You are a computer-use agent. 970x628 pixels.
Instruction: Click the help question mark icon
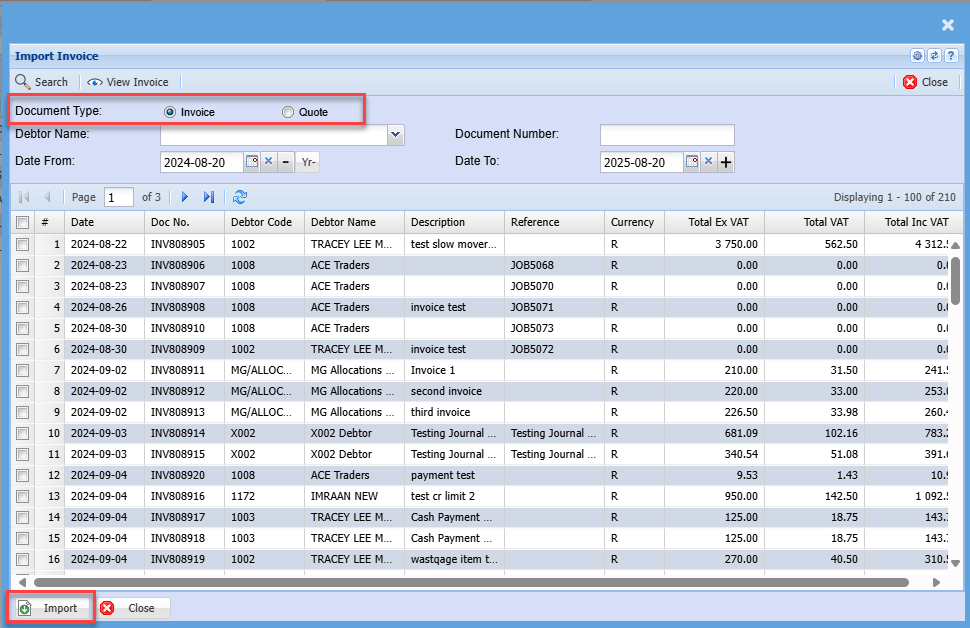[951, 56]
